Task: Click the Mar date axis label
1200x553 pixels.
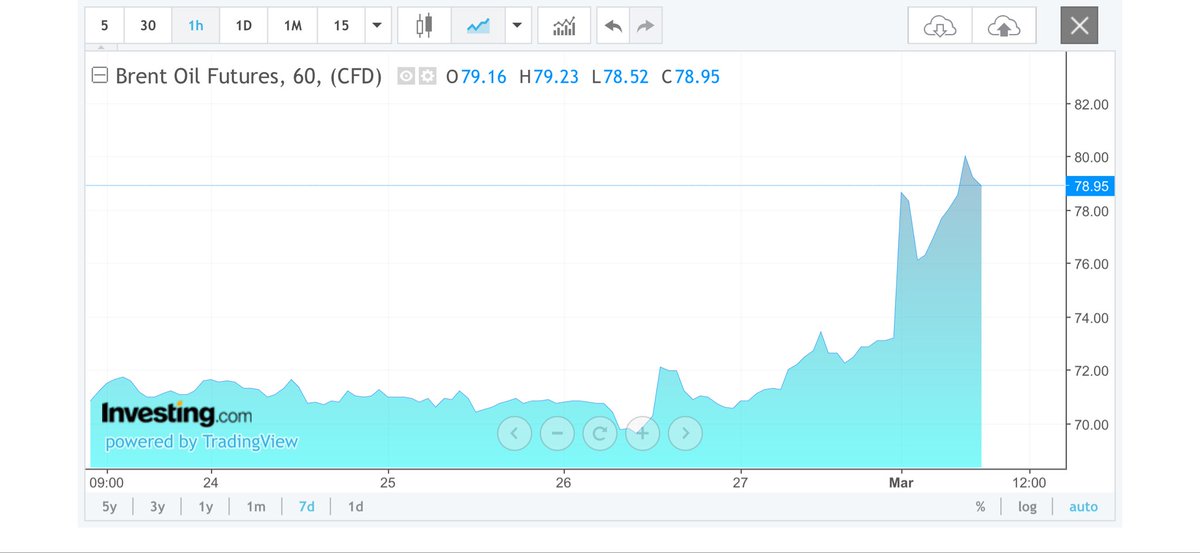Action: (901, 481)
